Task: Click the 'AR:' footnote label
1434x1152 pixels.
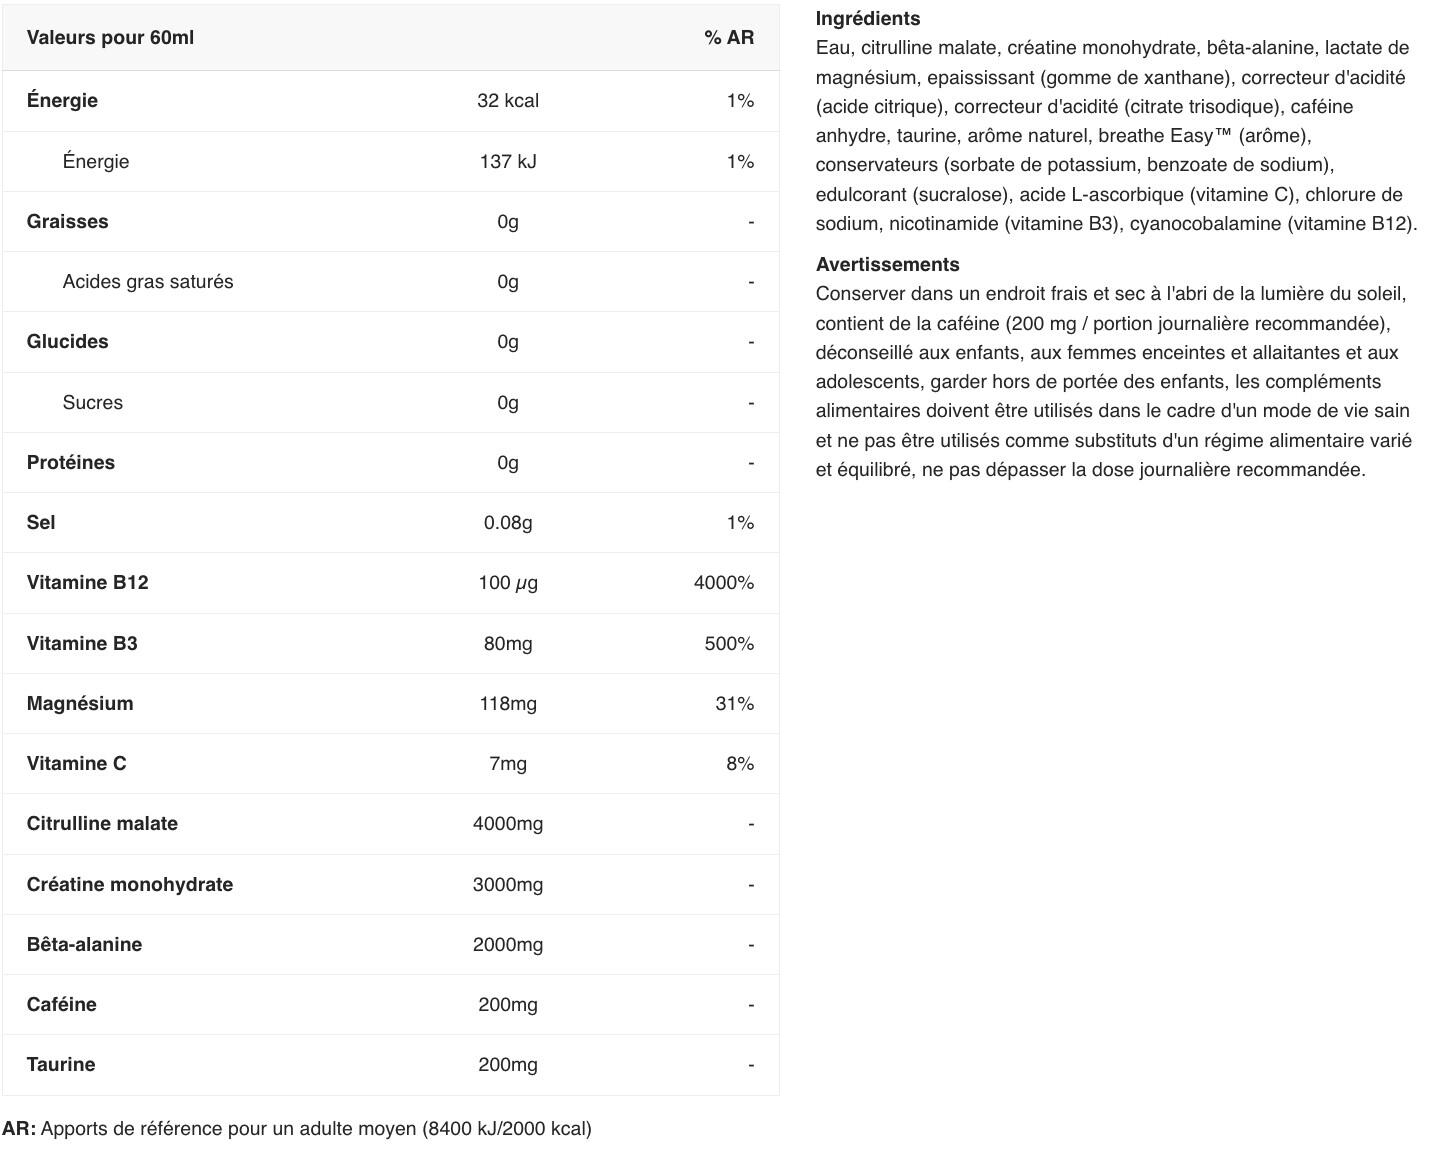Action: [19, 1129]
